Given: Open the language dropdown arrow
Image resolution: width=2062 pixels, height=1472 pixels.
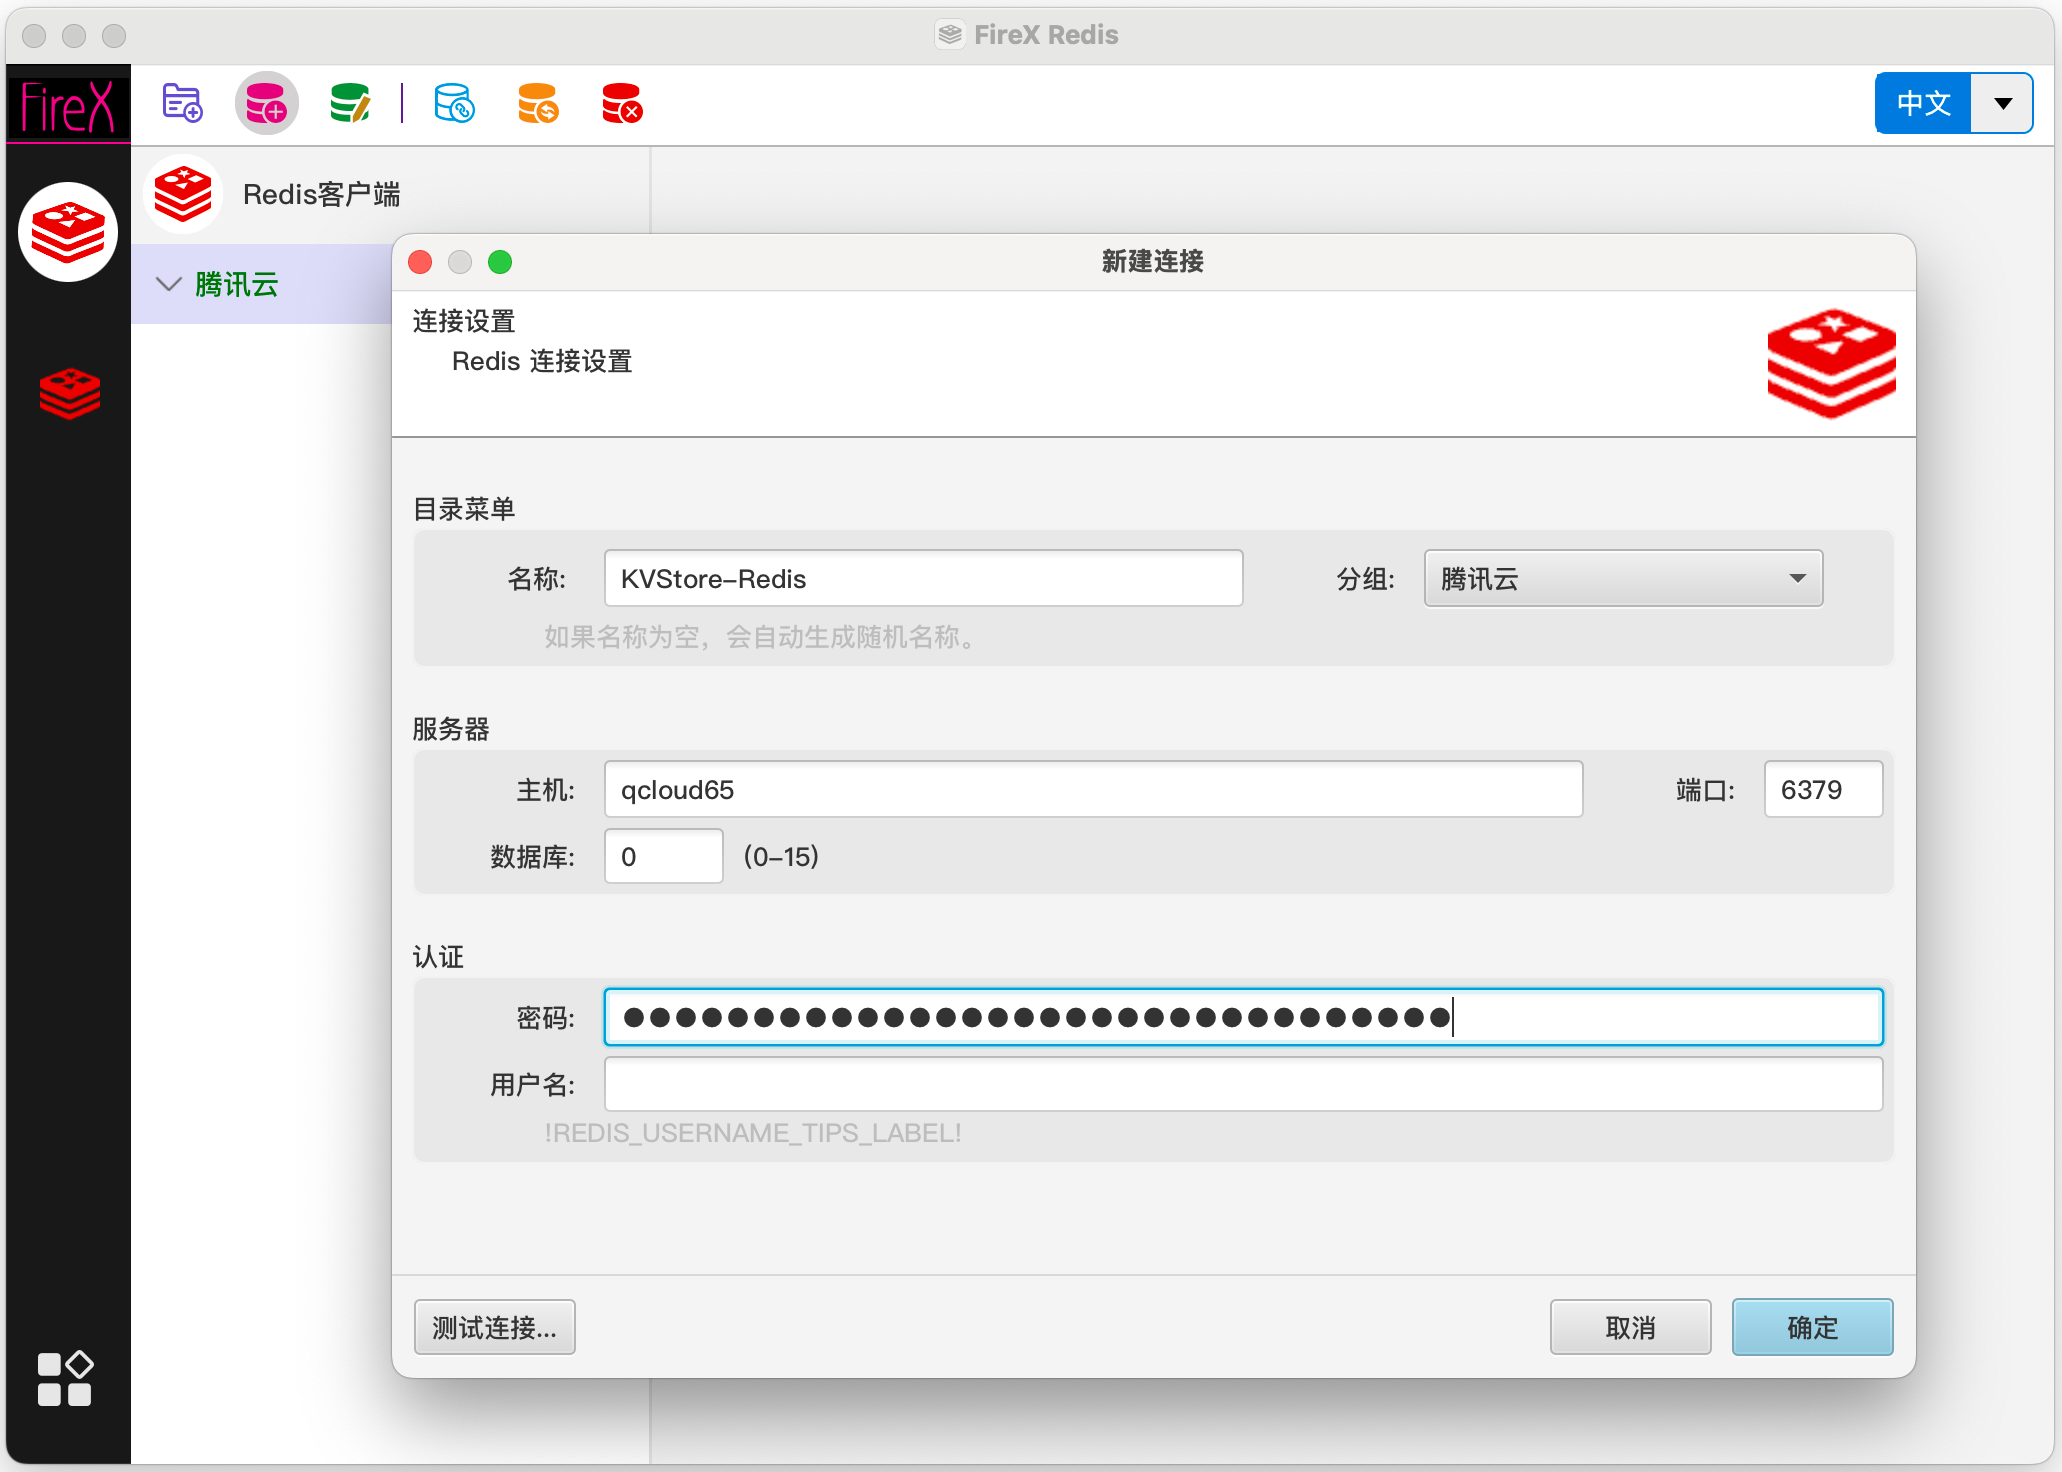Looking at the screenshot, I should tap(2002, 103).
